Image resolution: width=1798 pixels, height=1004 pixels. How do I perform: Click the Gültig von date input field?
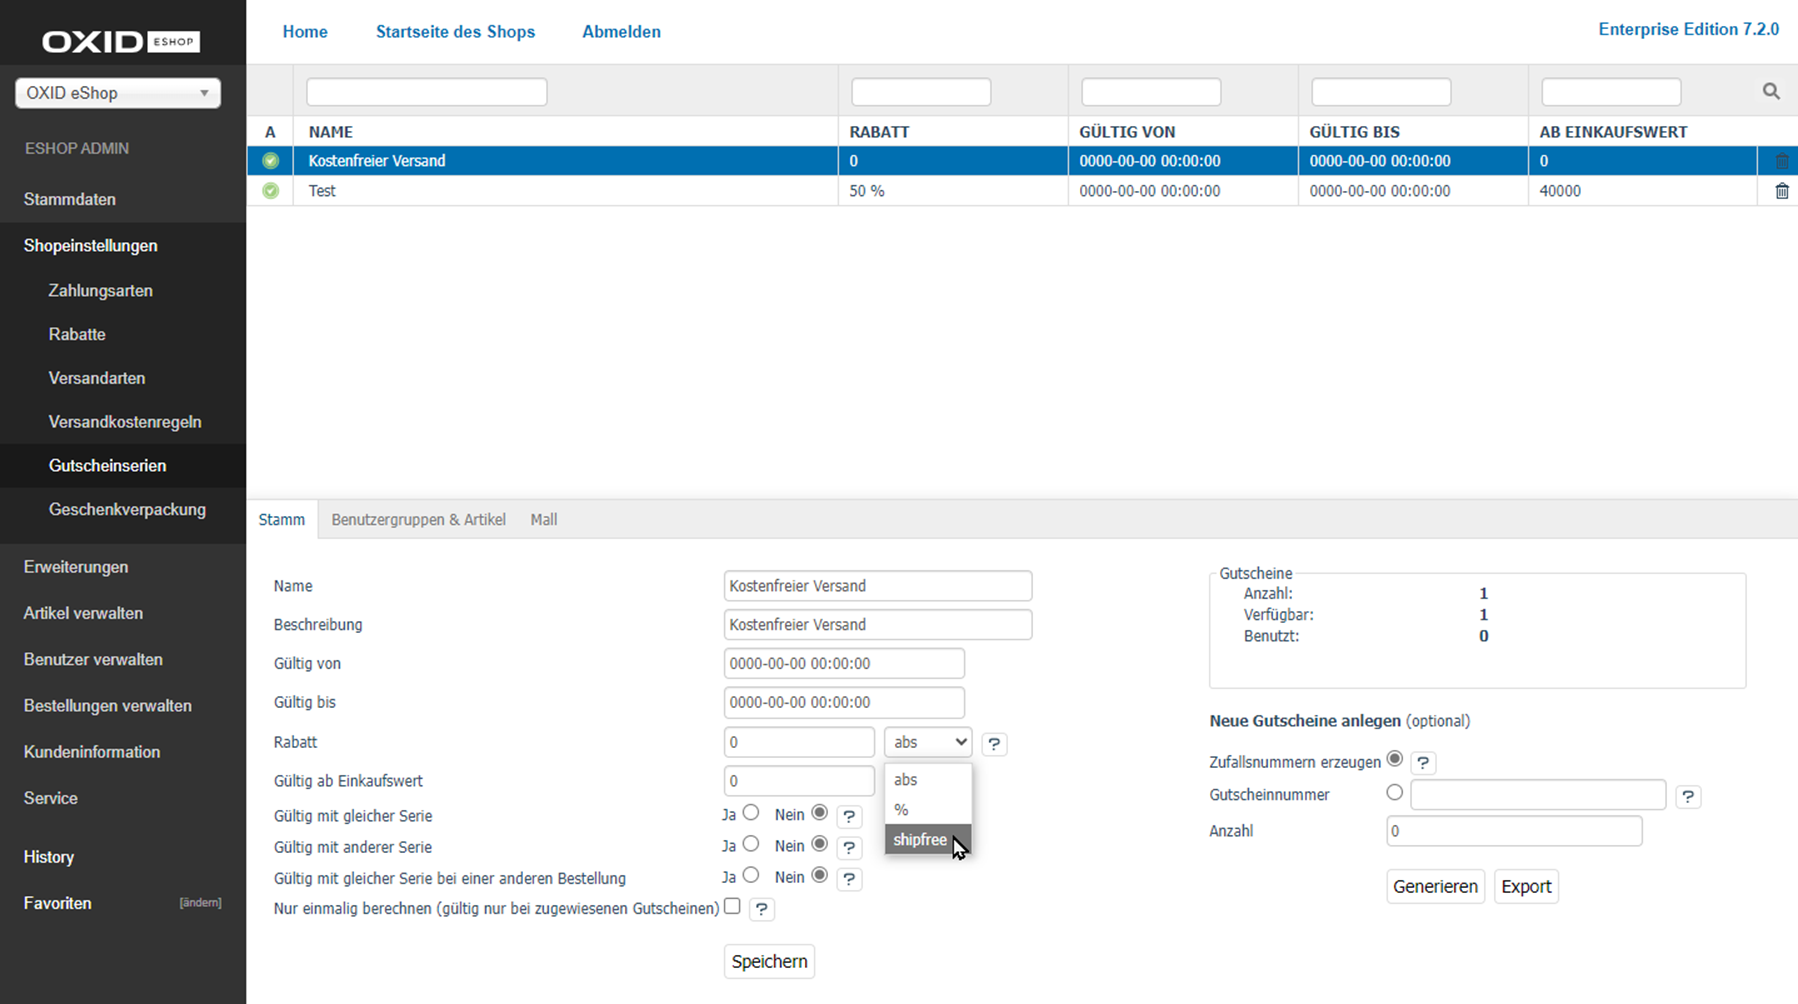(x=843, y=664)
